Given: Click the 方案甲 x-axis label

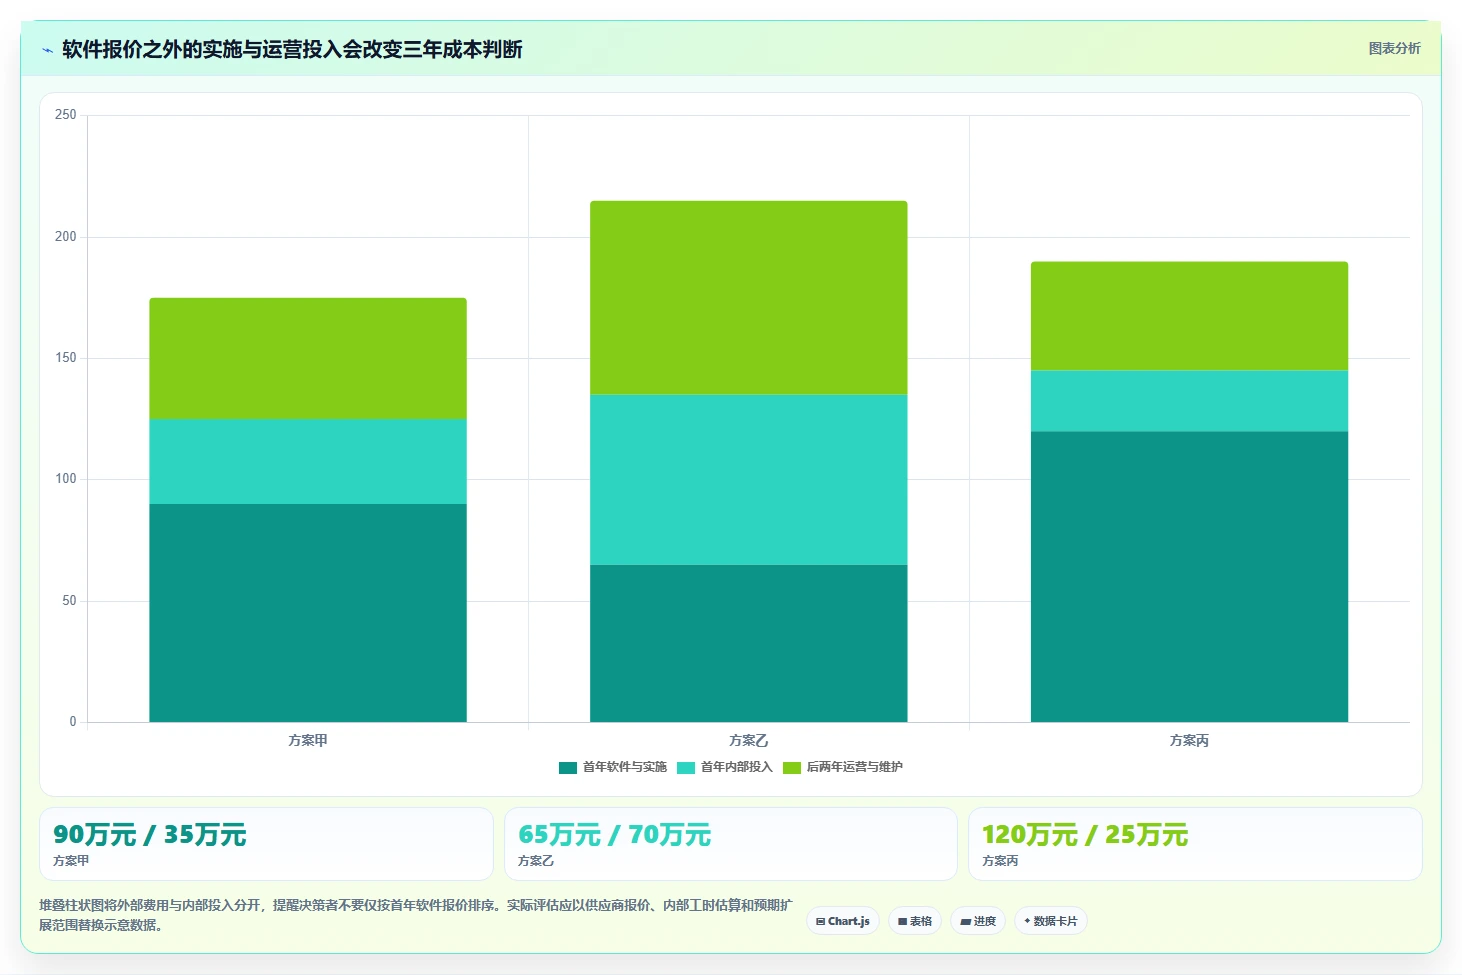Looking at the screenshot, I should pos(308,741).
